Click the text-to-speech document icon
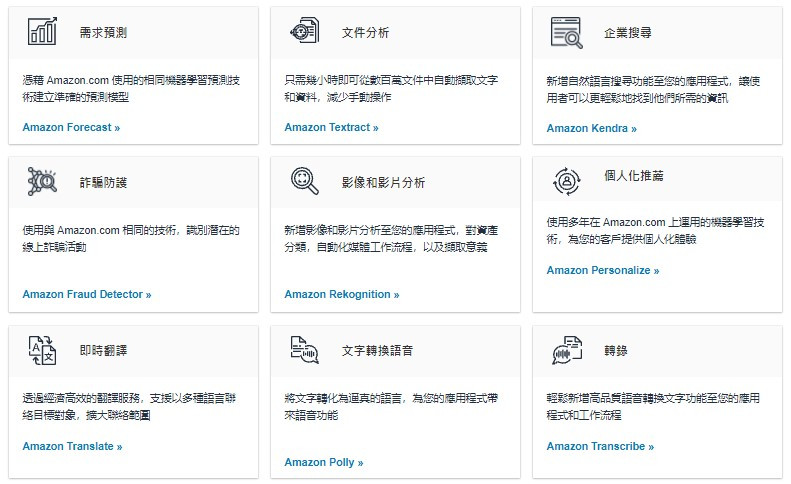Screen dimensions: 791x484 pos(305,350)
